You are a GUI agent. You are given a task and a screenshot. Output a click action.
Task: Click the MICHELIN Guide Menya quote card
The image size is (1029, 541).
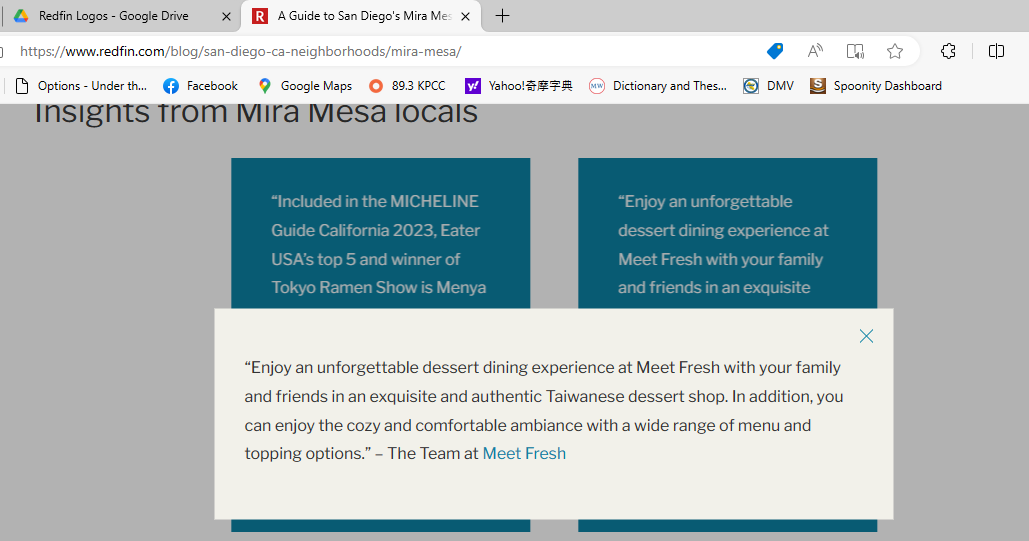point(381,233)
